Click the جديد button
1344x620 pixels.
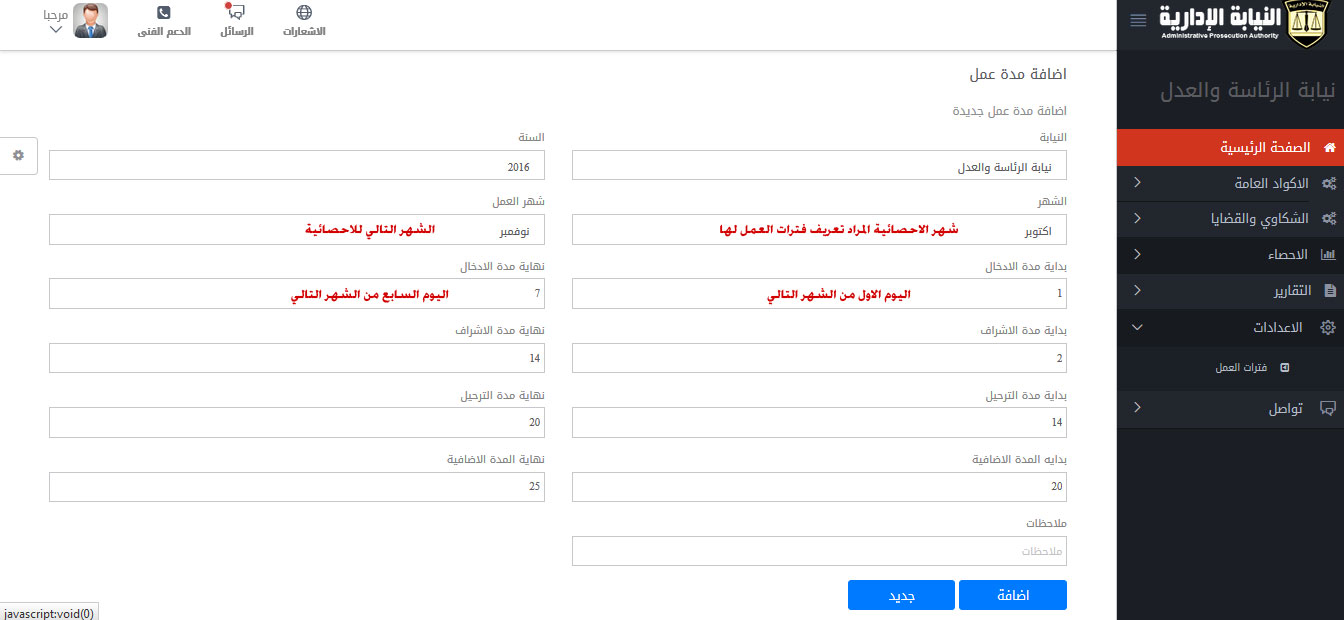[x=902, y=595]
